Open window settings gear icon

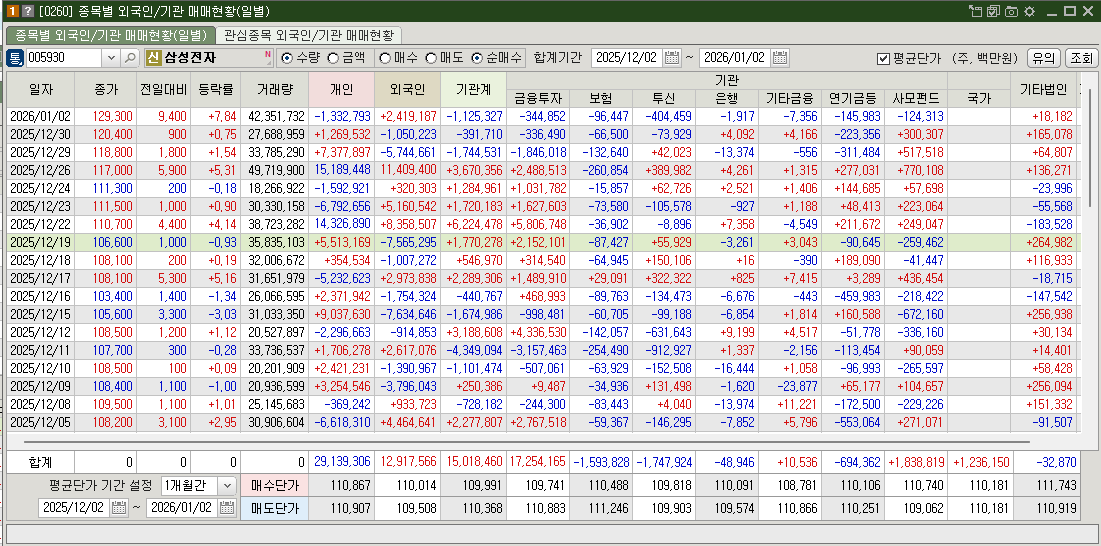[x=1029, y=11]
